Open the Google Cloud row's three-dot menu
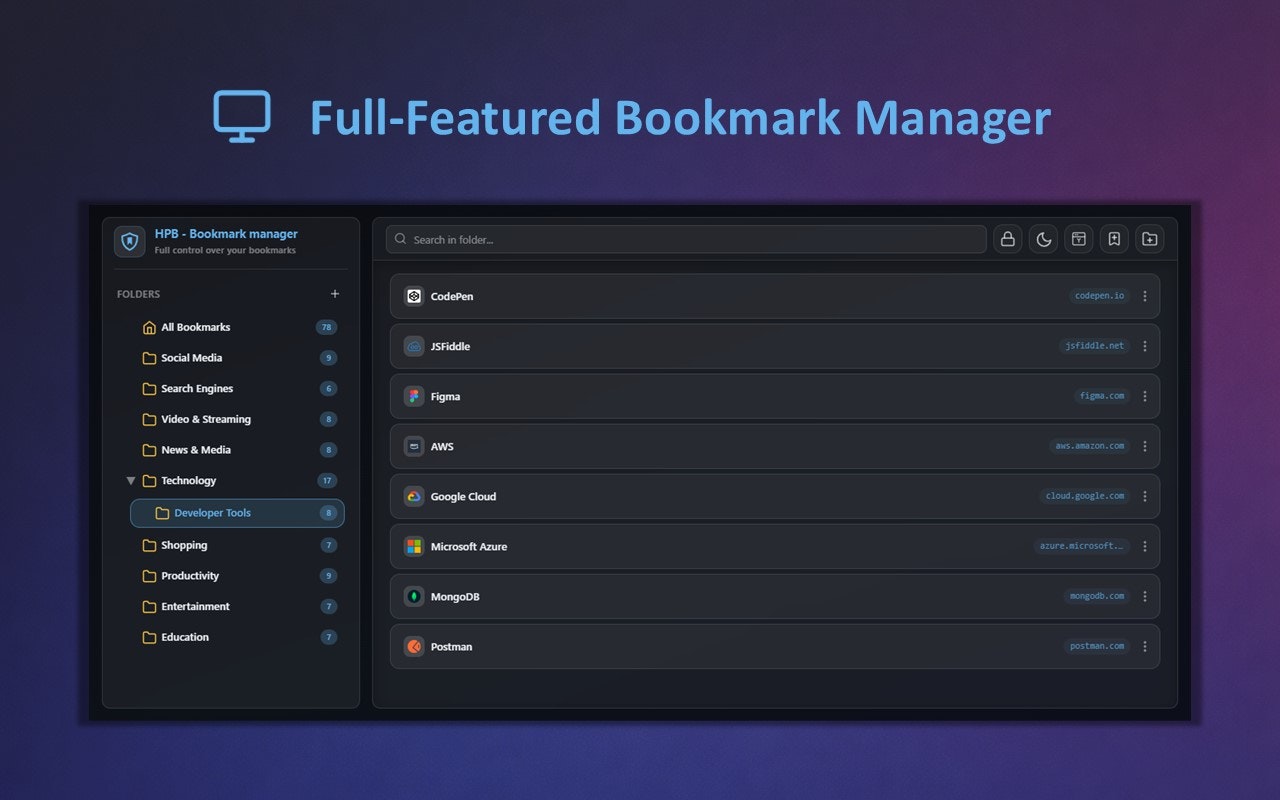Screen dimensions: 1280x800 click(1145, 496)
